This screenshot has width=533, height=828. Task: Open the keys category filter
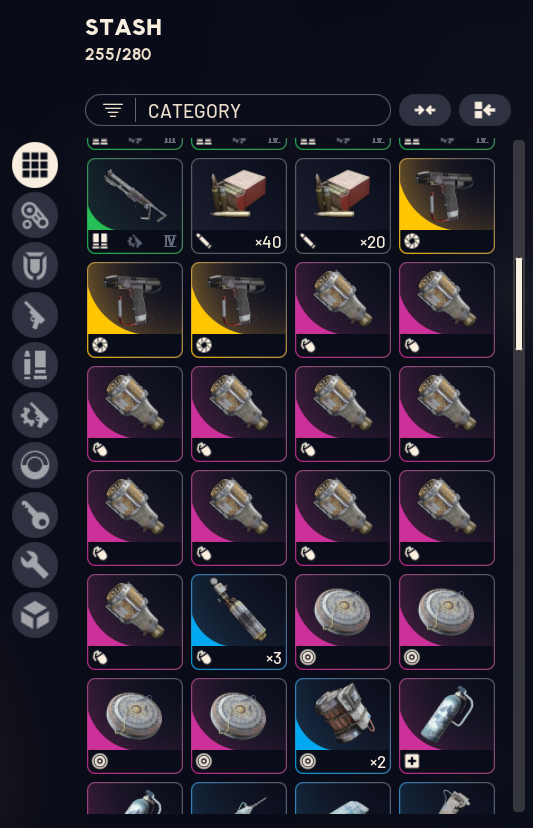pos(35,515)
